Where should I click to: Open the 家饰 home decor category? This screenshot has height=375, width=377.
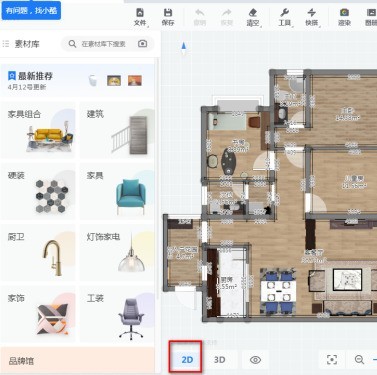tap(38, 314)
